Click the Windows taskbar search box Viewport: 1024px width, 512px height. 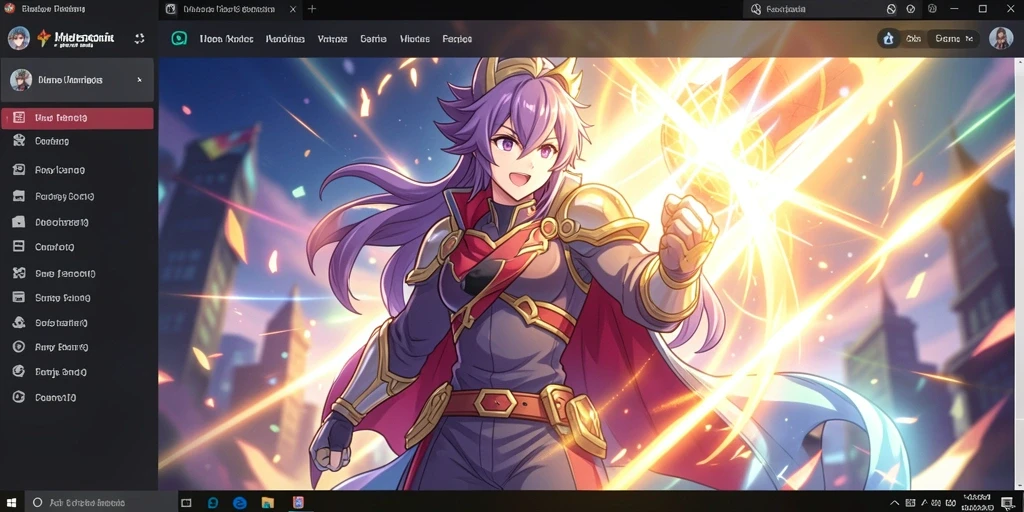(x=101, y=502)
